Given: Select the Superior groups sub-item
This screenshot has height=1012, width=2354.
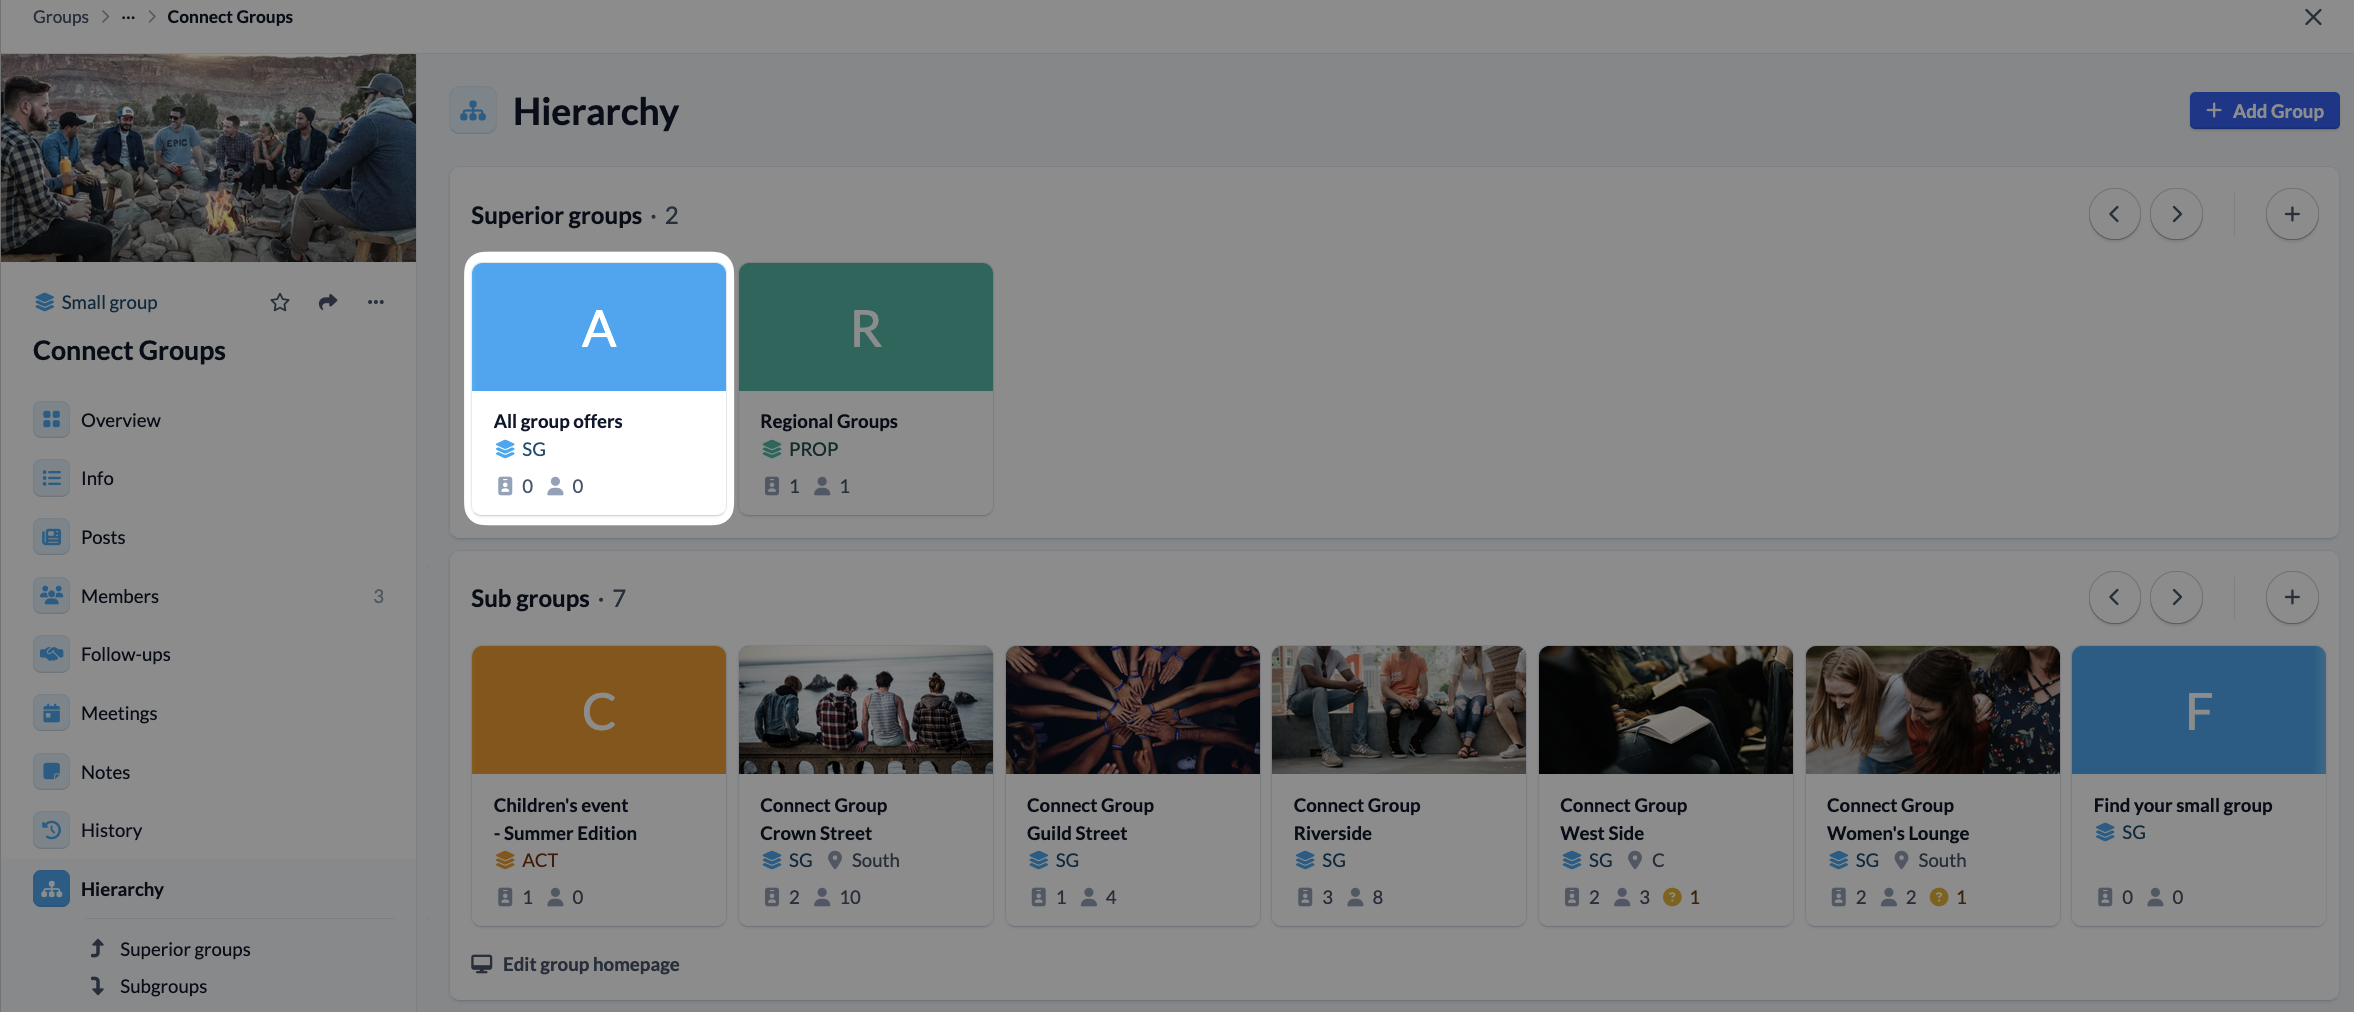Looking at the screenshot, I should click(x=185, y=949).
